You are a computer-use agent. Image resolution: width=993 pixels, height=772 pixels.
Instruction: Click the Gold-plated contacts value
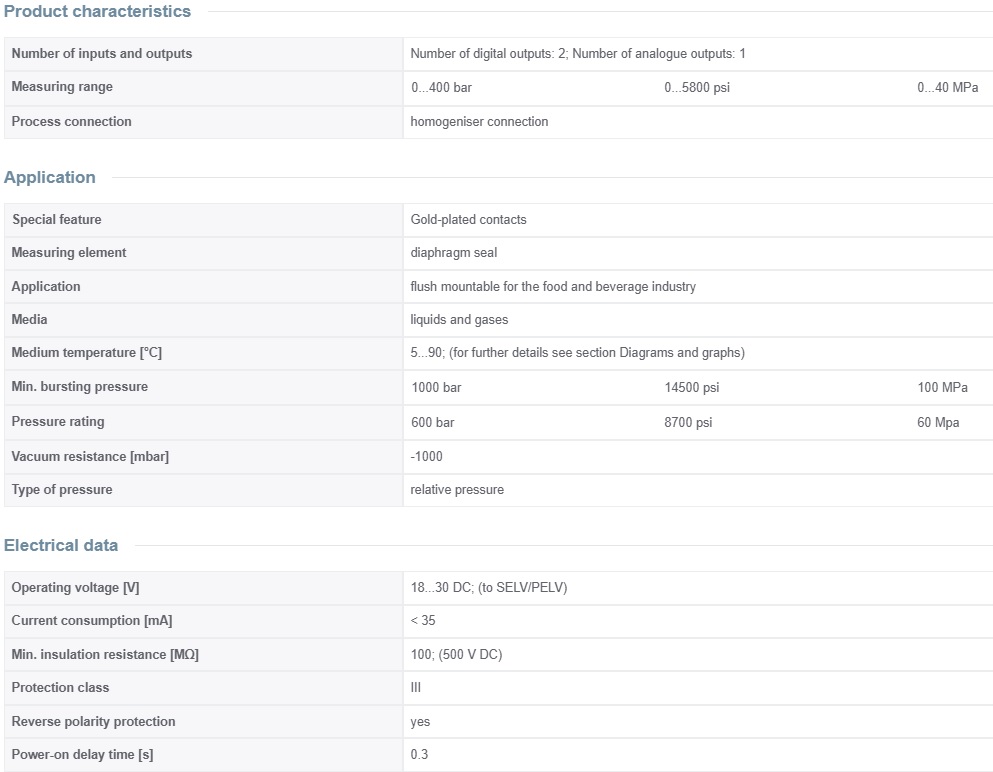(x=468, y=220)
